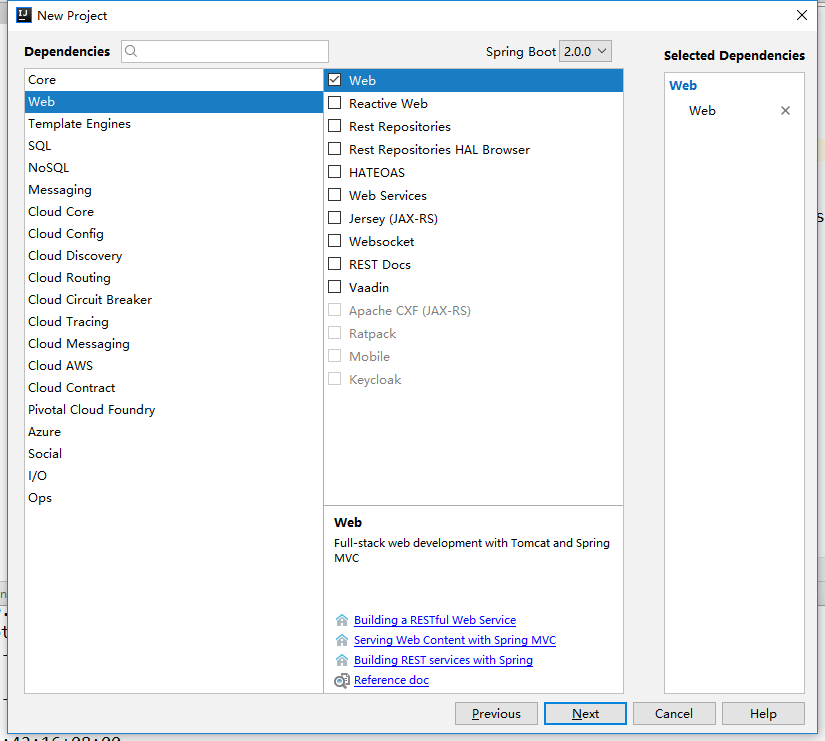This screenshot has height=741, width=825.
Task: Remove Web from Selected Dependencies with X
Action: (785, 111)
